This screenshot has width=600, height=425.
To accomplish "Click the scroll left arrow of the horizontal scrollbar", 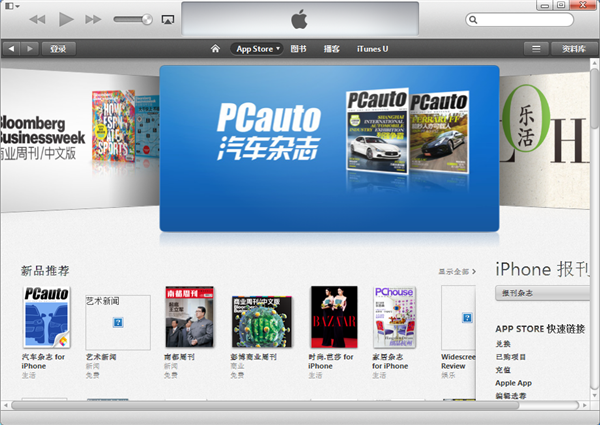I will (x=5, y=405).
